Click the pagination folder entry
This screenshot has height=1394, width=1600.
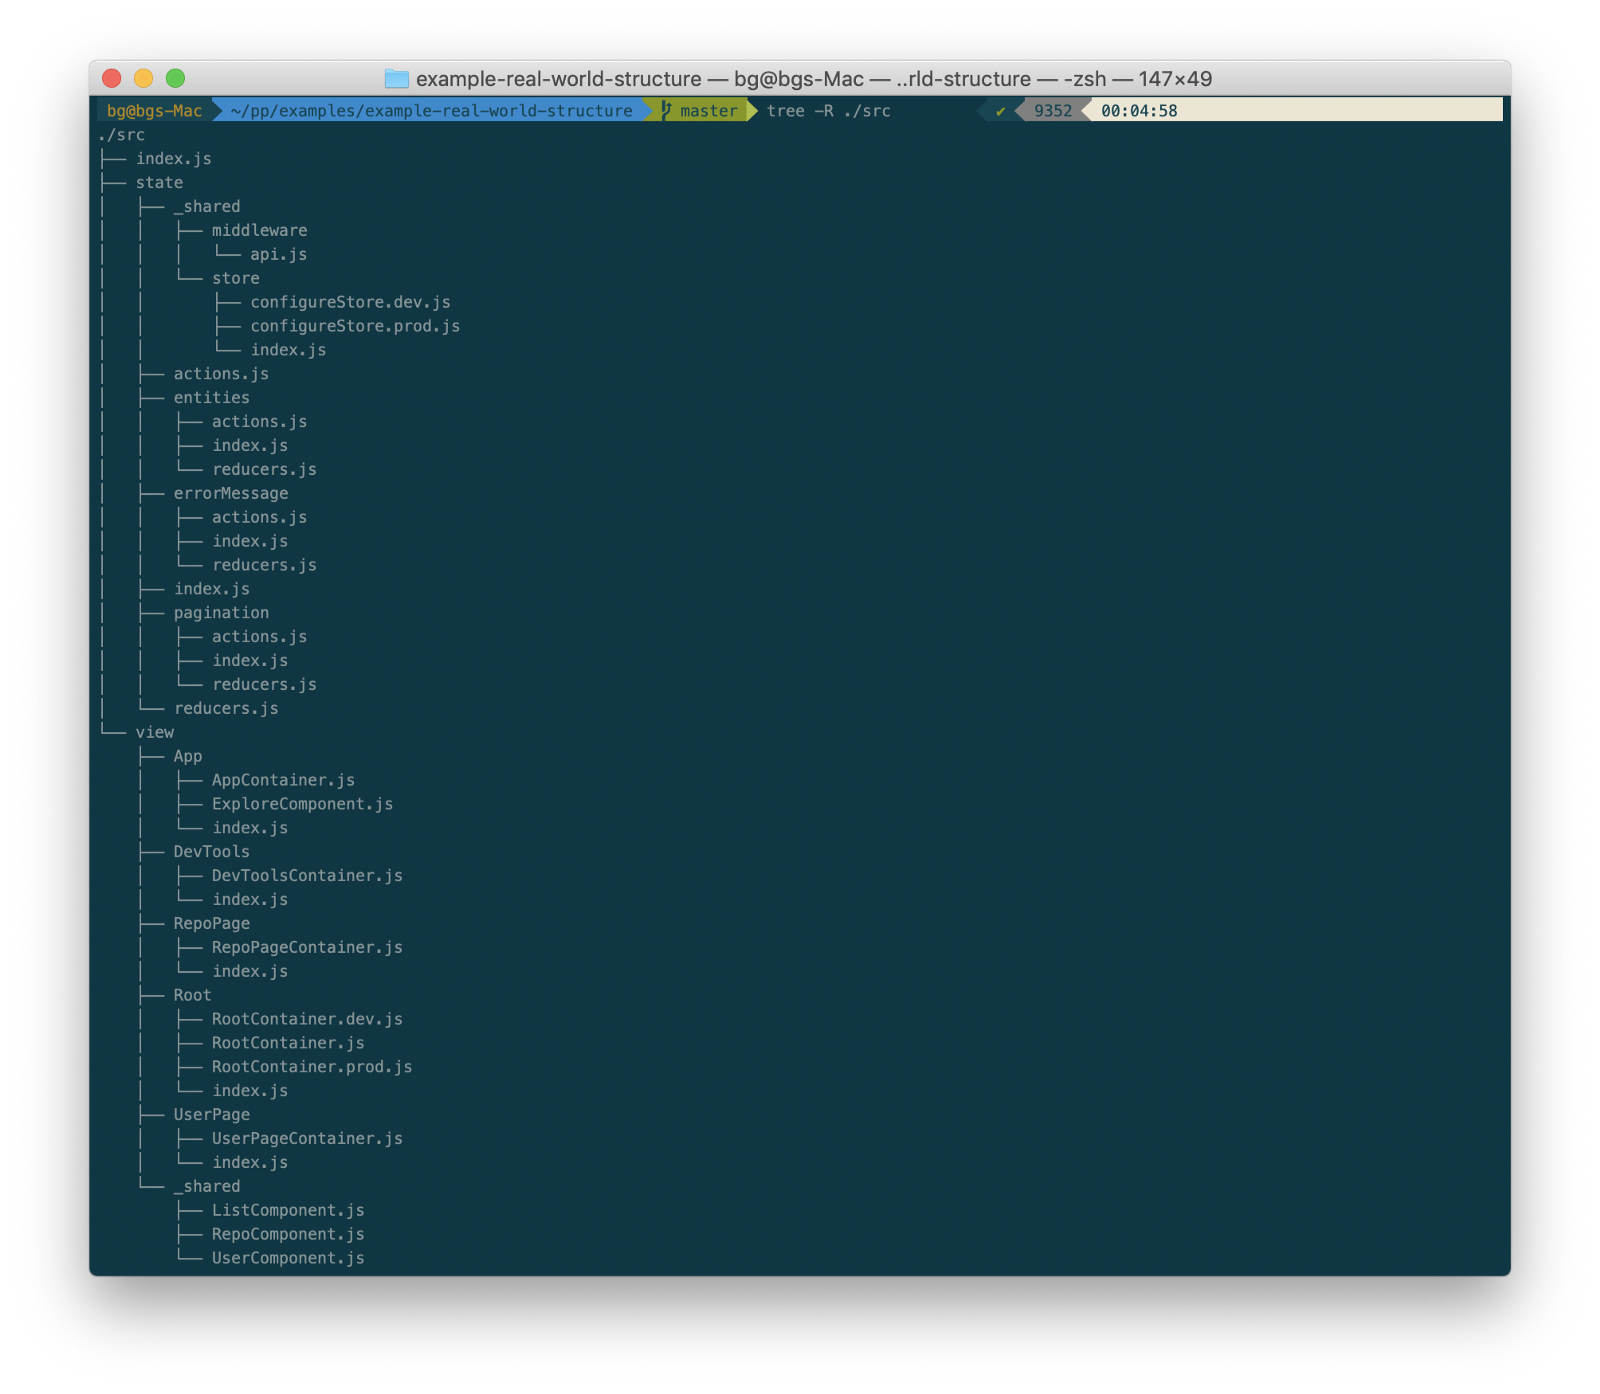tap(222, 613)
